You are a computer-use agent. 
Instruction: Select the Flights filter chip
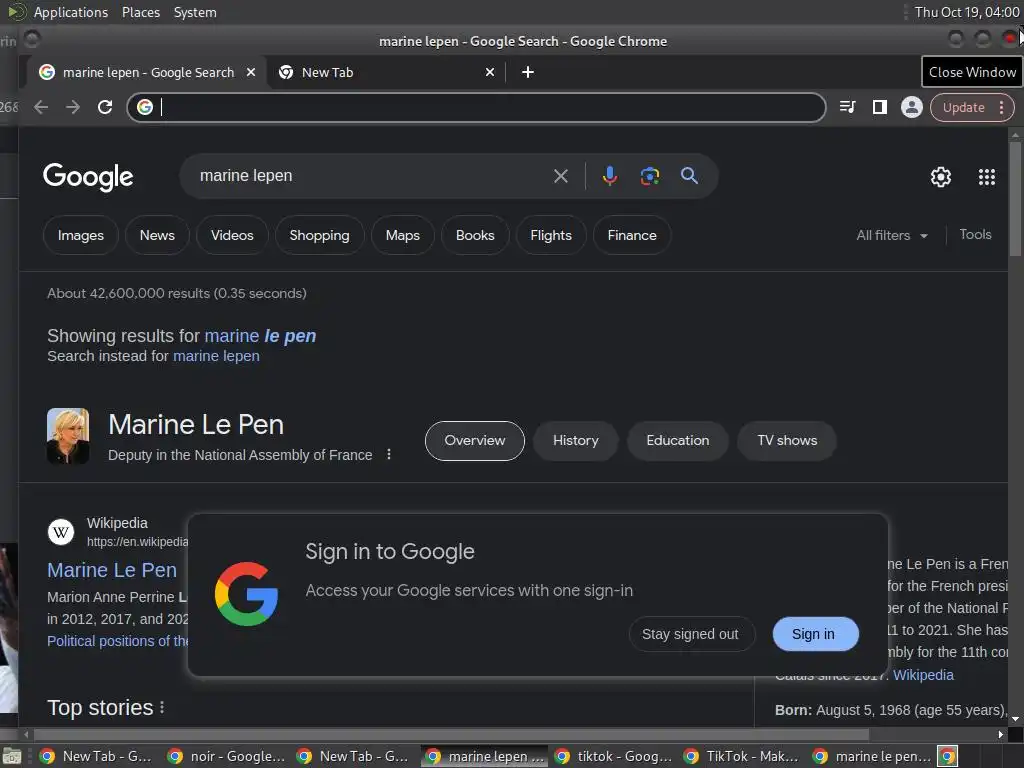[551, 236]
